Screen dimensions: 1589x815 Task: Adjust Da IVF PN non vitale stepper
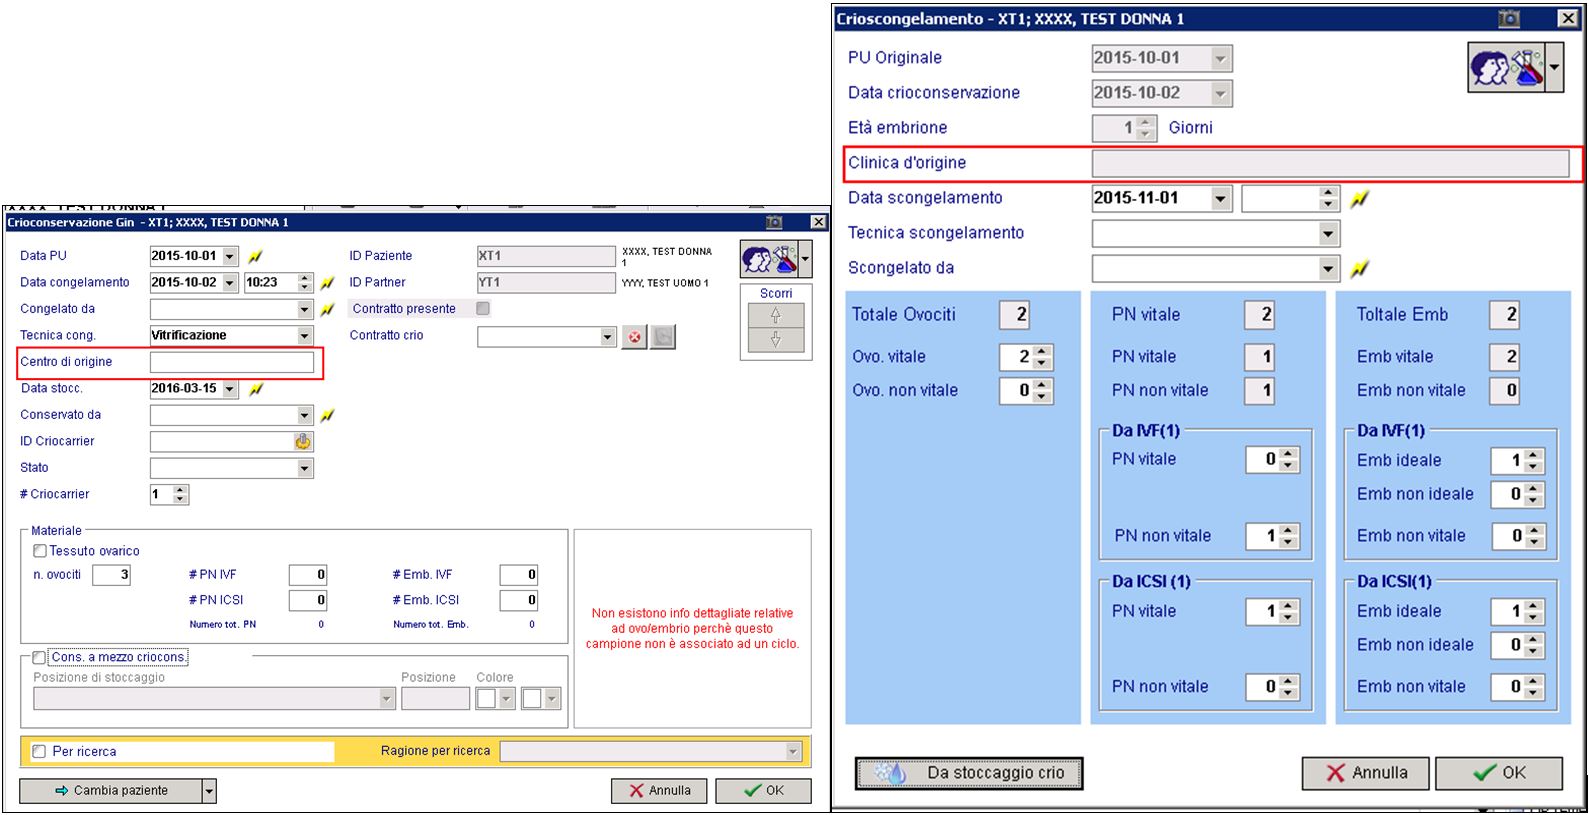(x=1289, y=537)
